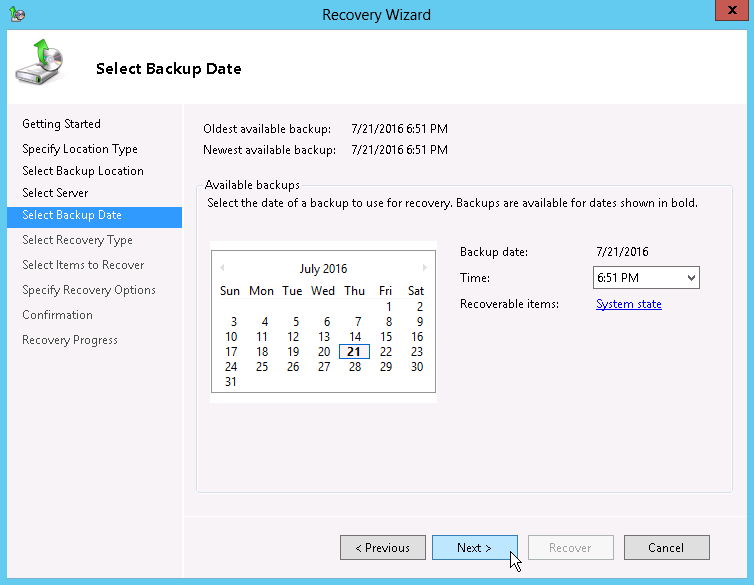Go to previous month in calendar
This screenshot has height=585, width=754.
pos(222,268)
